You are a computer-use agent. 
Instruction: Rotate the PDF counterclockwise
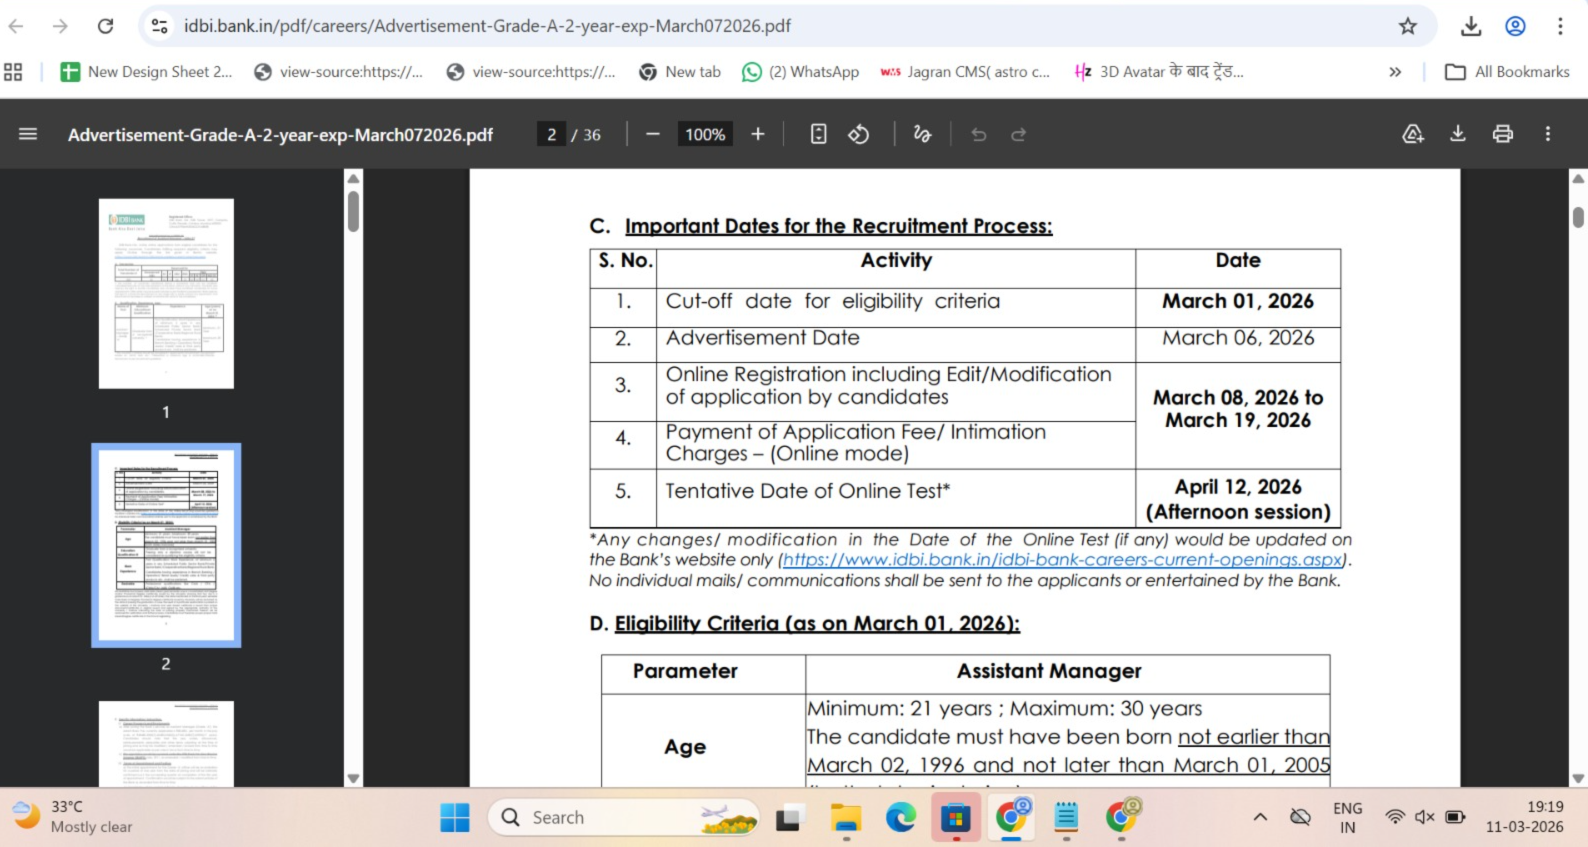[x=859, y=134]
